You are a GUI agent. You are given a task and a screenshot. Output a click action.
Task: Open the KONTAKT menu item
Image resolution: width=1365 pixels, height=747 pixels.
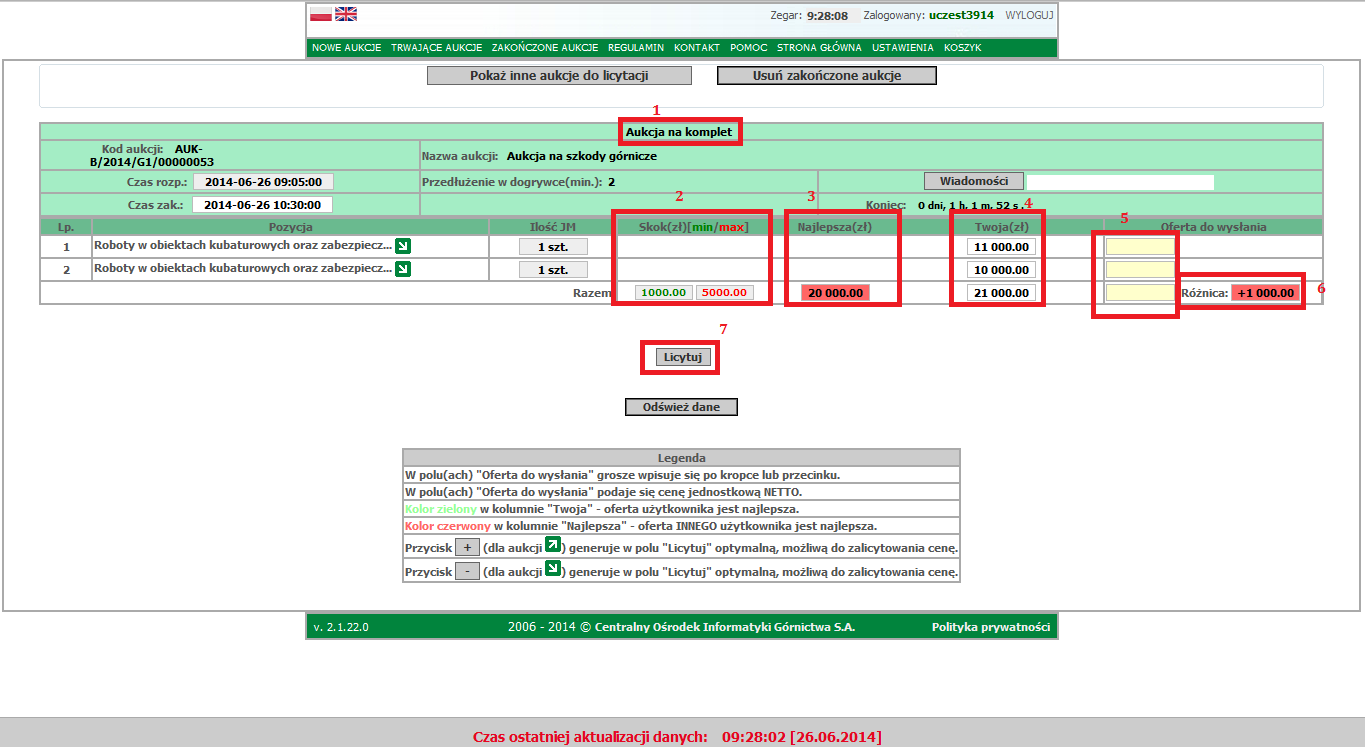(697, 48)
